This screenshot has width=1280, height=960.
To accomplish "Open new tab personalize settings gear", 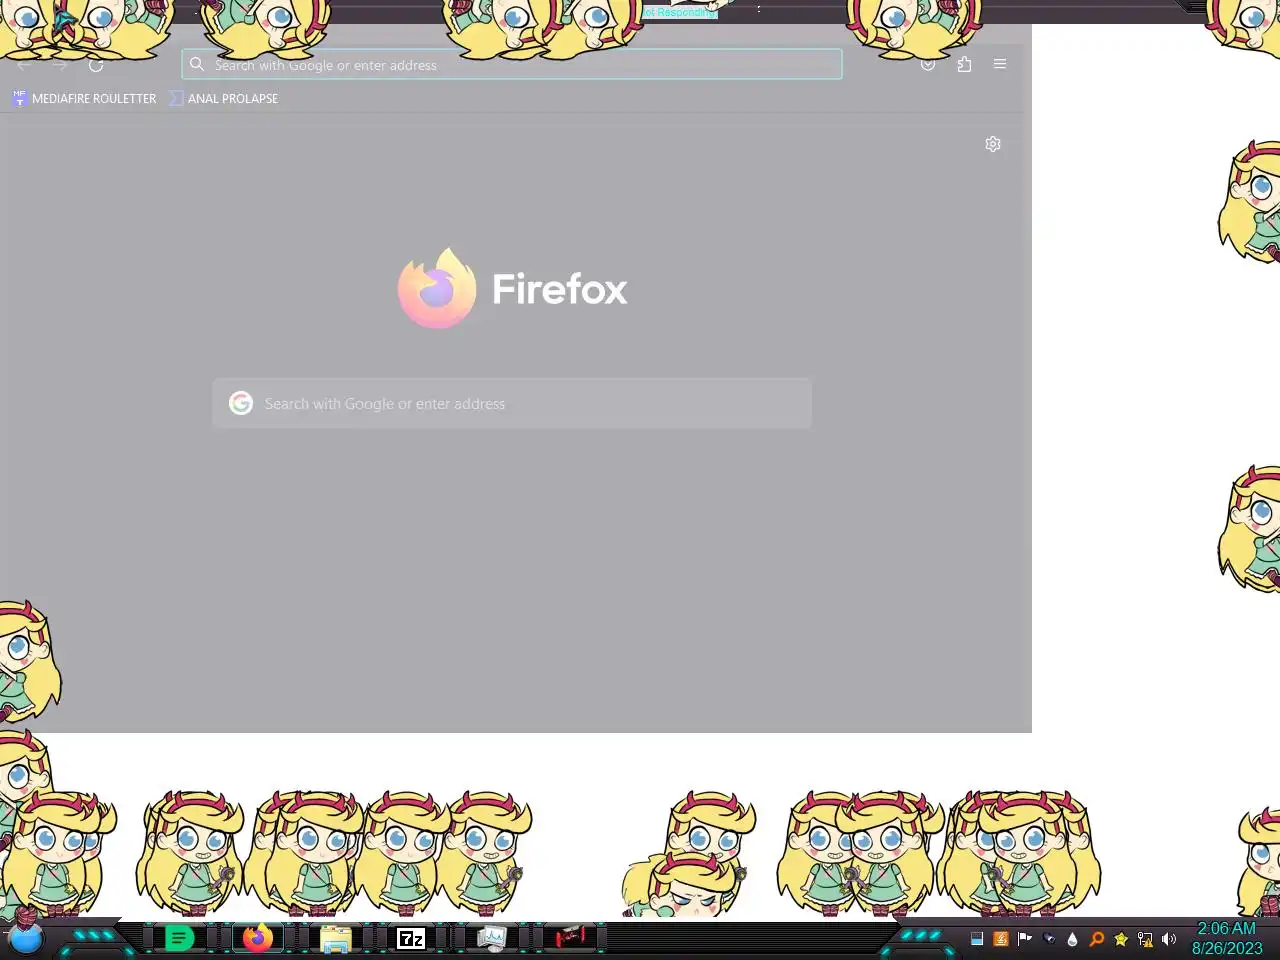I will click(x=993, y=144).
